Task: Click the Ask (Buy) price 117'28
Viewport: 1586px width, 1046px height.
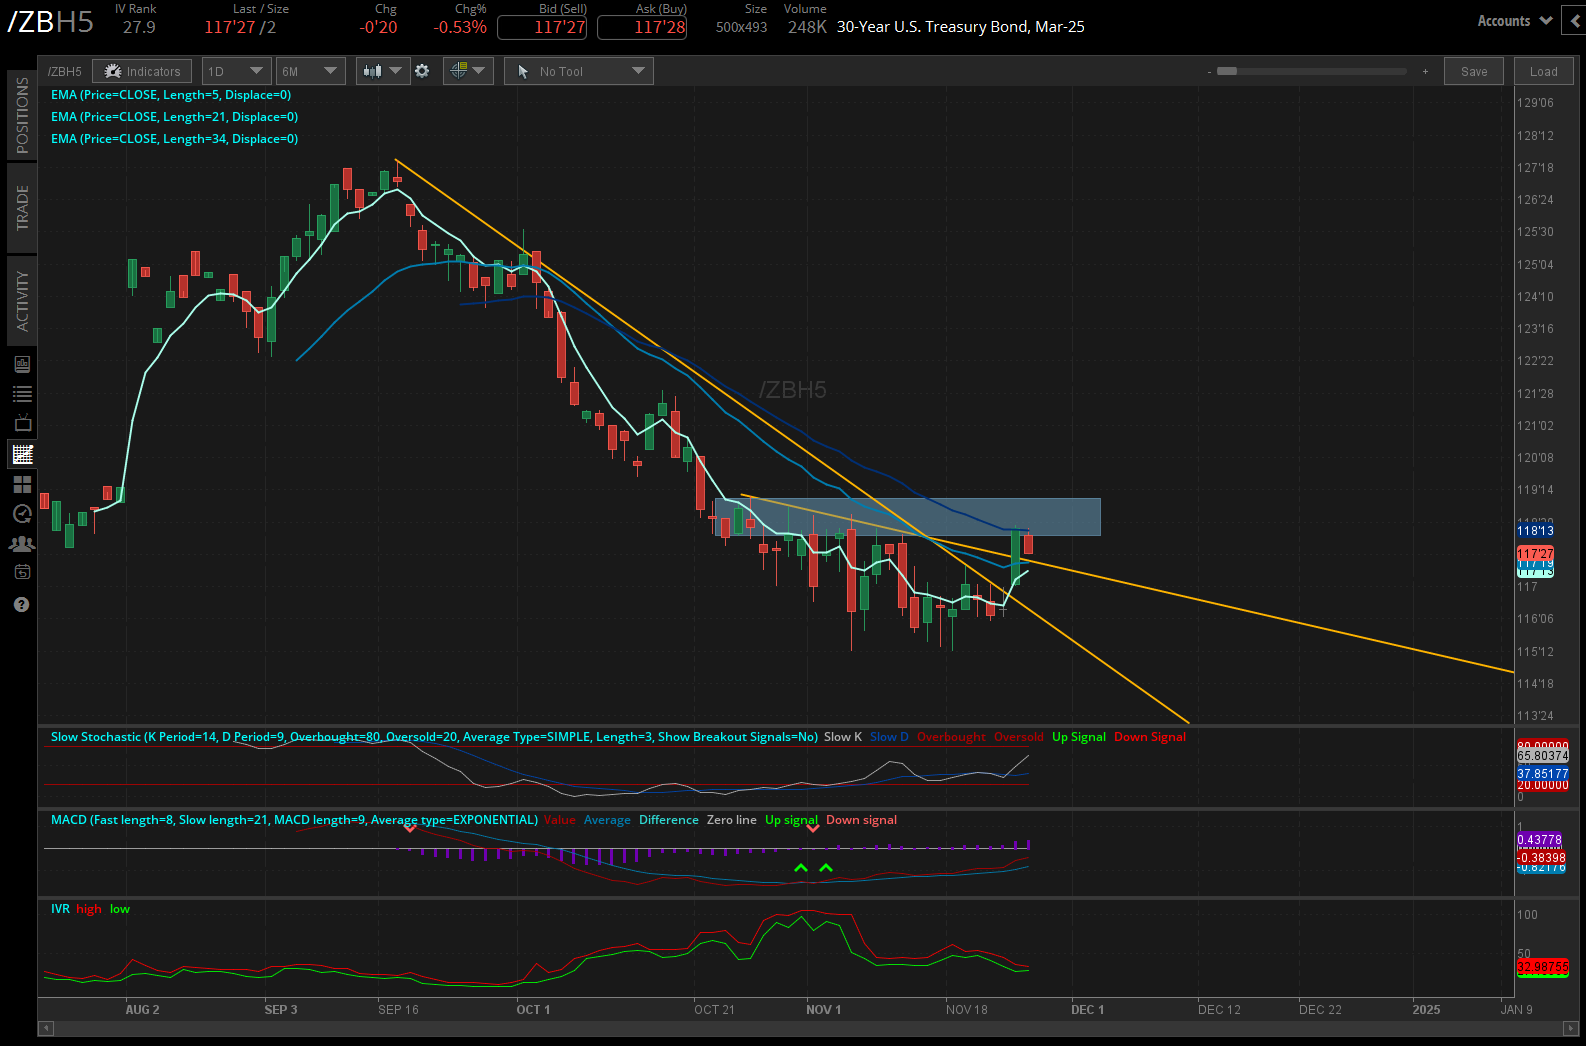Action: (x=642, y=27)
